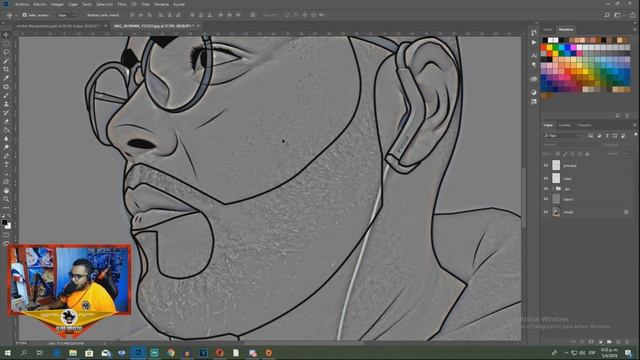Toggle visibility of the layer group
The height and width of the screenshot is (360, 640).
click(x=546, y=189)
